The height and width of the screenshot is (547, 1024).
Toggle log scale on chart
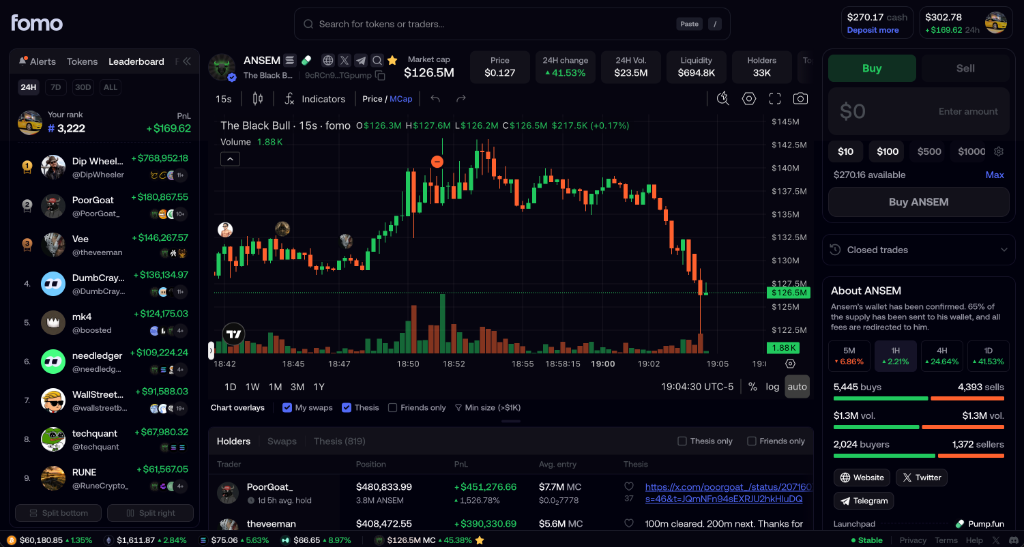coord(773,386)
